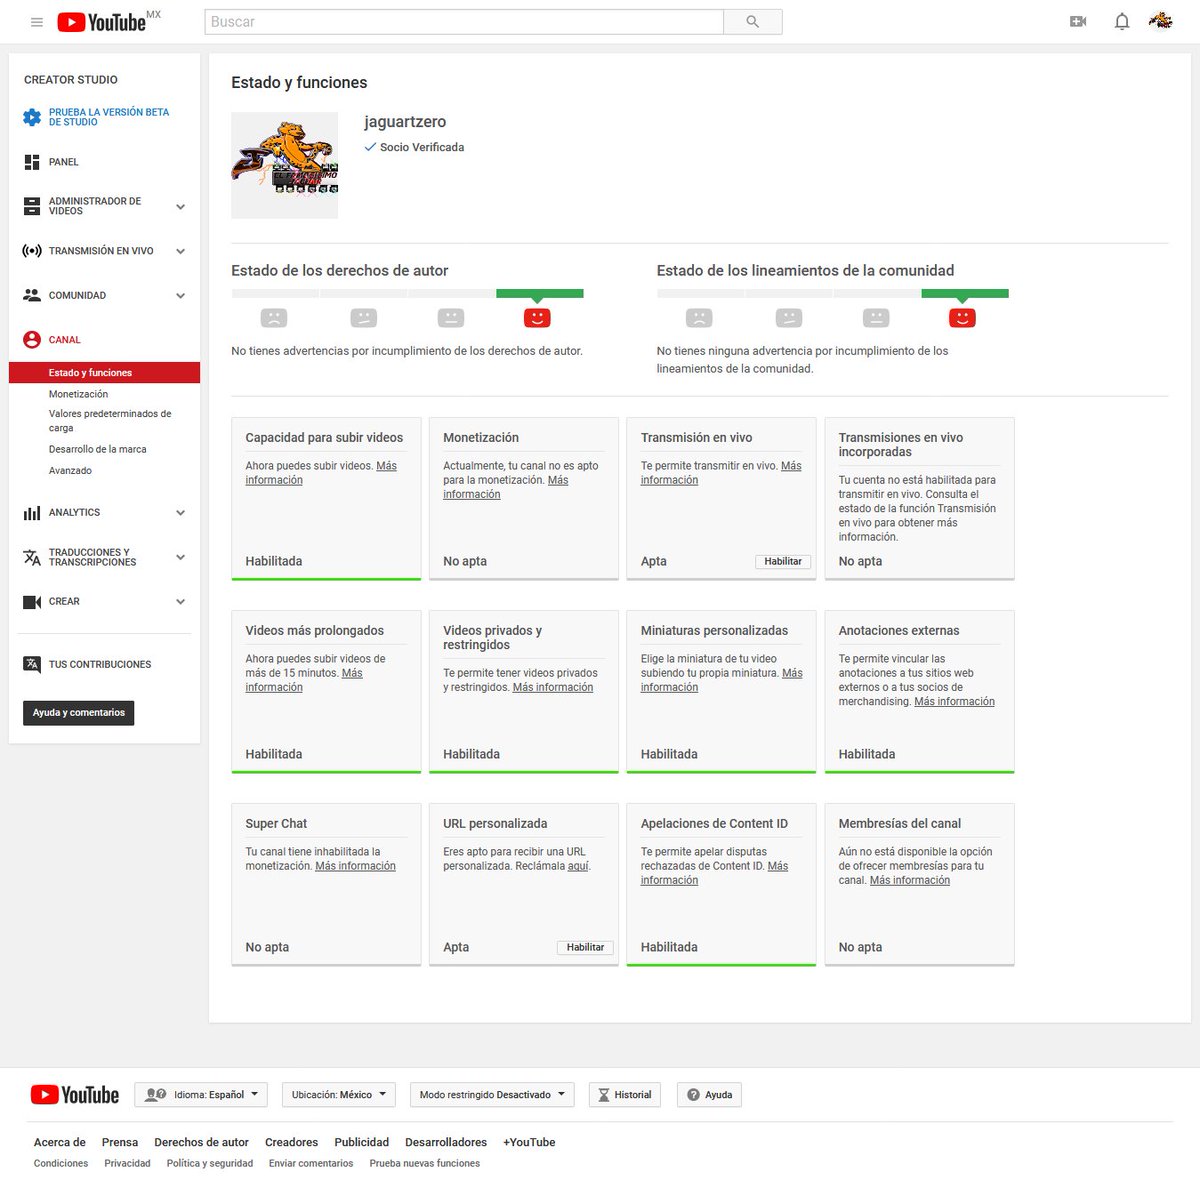The height and width of the screenshot is (1196, 1200).
Task: Click the Traducciones y transcripciones icon
Action: (x=32, y=557)
